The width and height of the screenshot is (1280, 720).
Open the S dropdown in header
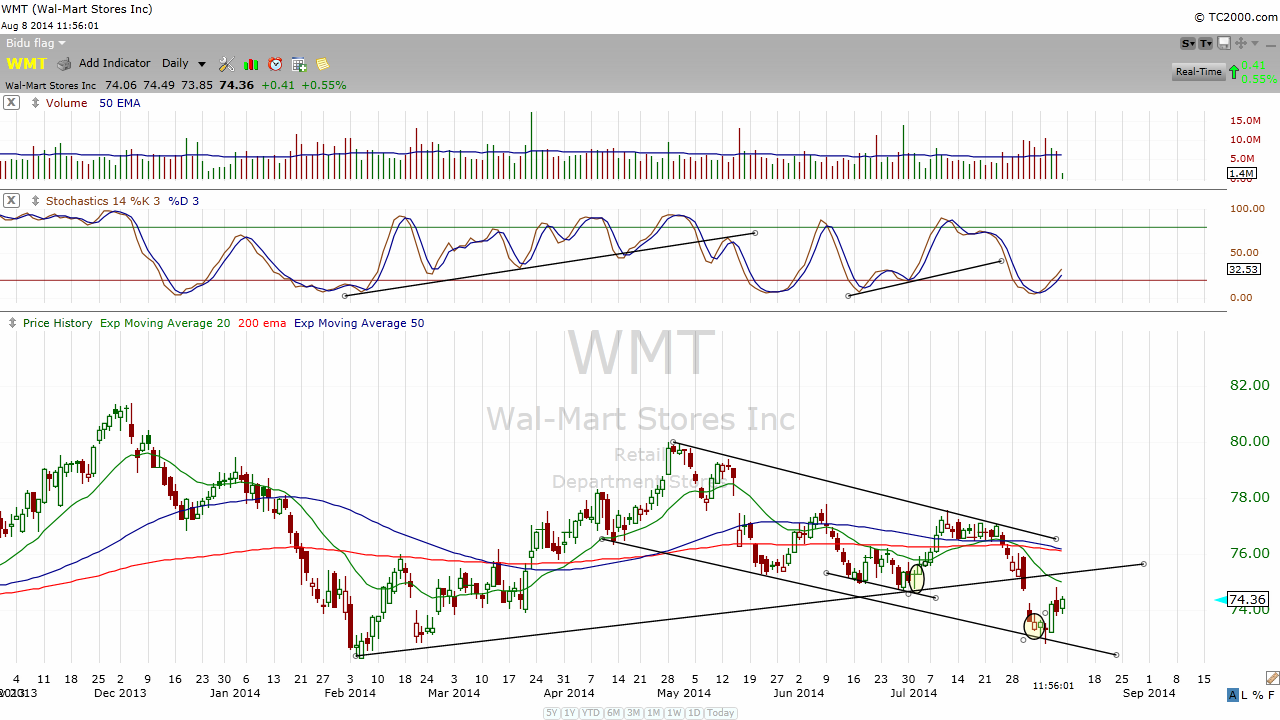(x=1188, y=43)
